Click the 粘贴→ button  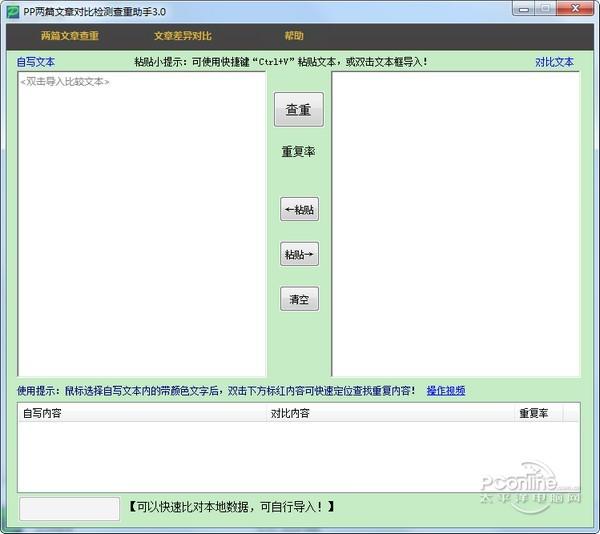299,254
